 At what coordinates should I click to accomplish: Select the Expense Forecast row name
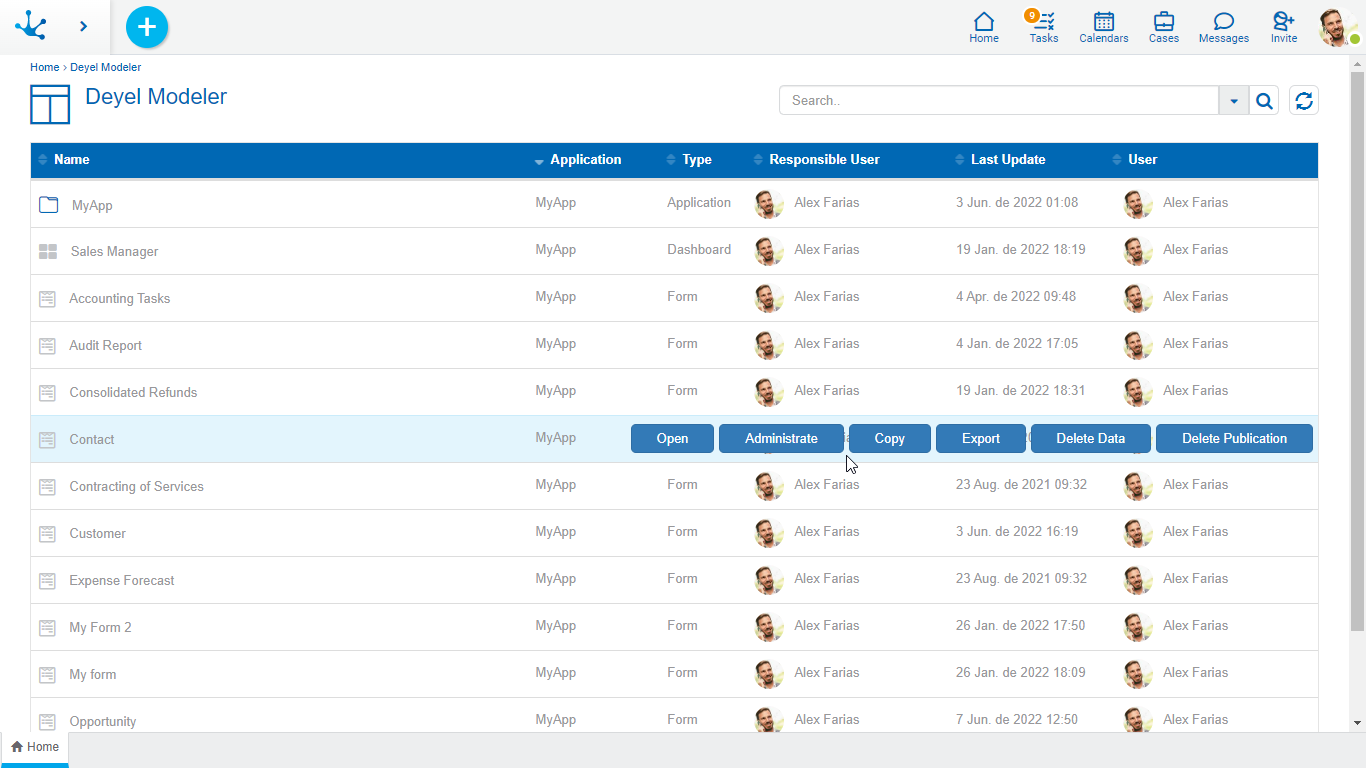122,581
